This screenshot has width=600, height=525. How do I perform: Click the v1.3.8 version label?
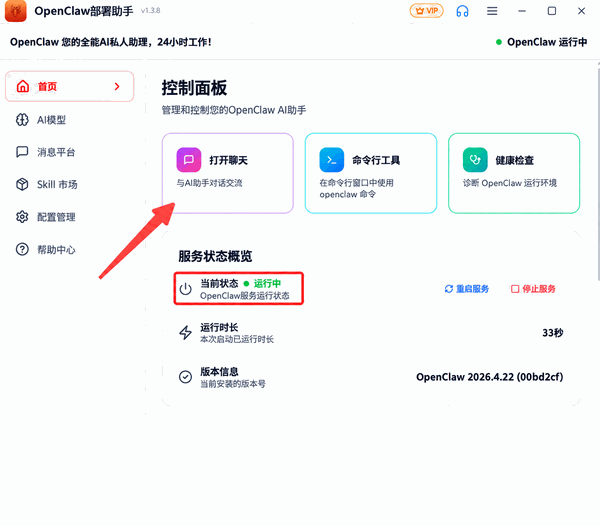(x=150, y=11)
